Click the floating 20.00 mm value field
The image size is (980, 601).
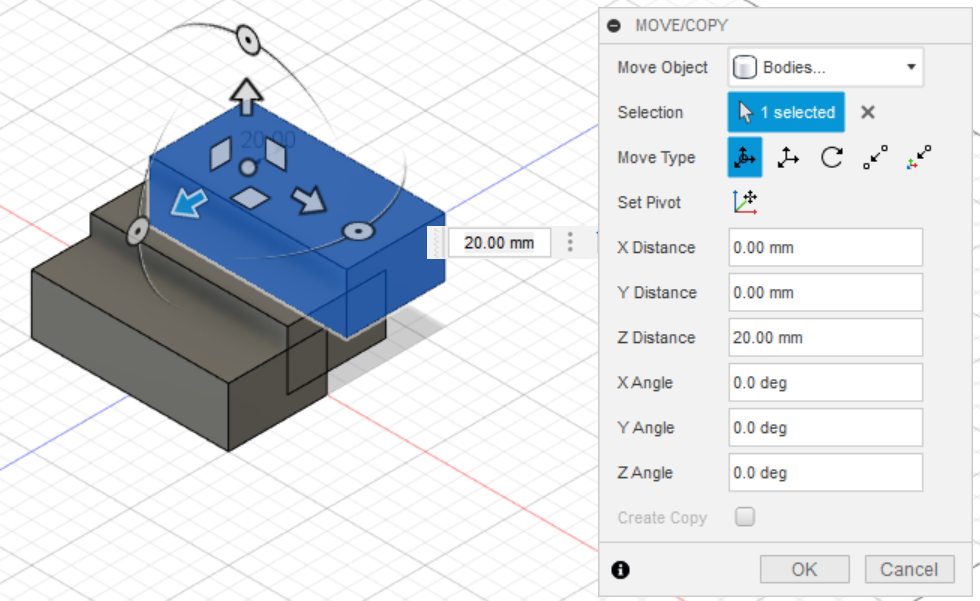(x=499, y=242)
